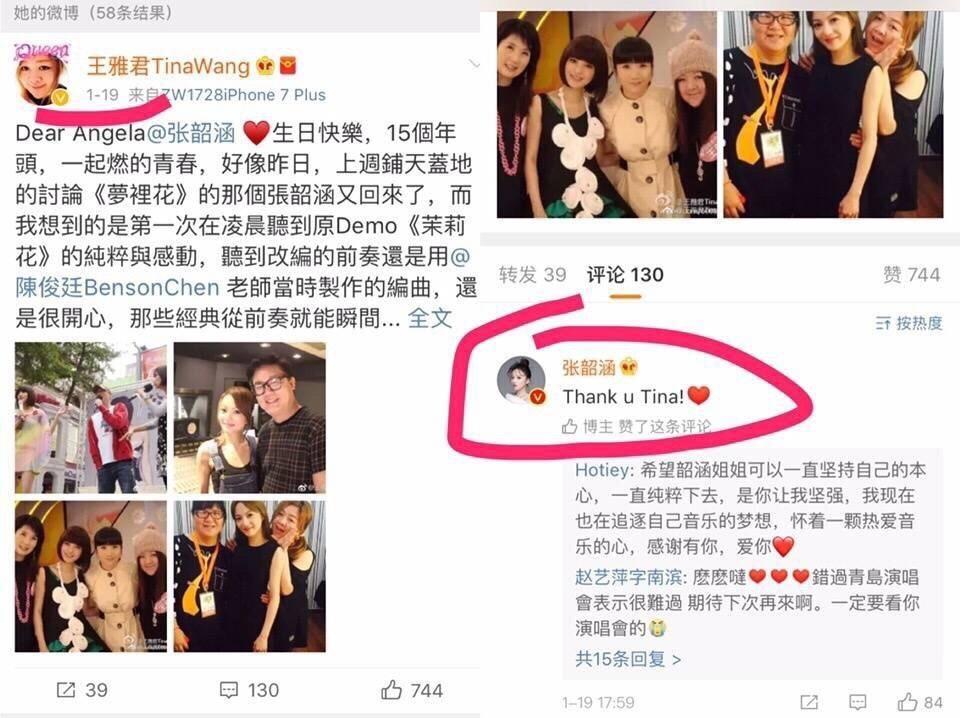Image resolution: width=960 pixels, height=718 pixels.
Task: Switch to the 赞 744 tab
Action: coord(911,274)
